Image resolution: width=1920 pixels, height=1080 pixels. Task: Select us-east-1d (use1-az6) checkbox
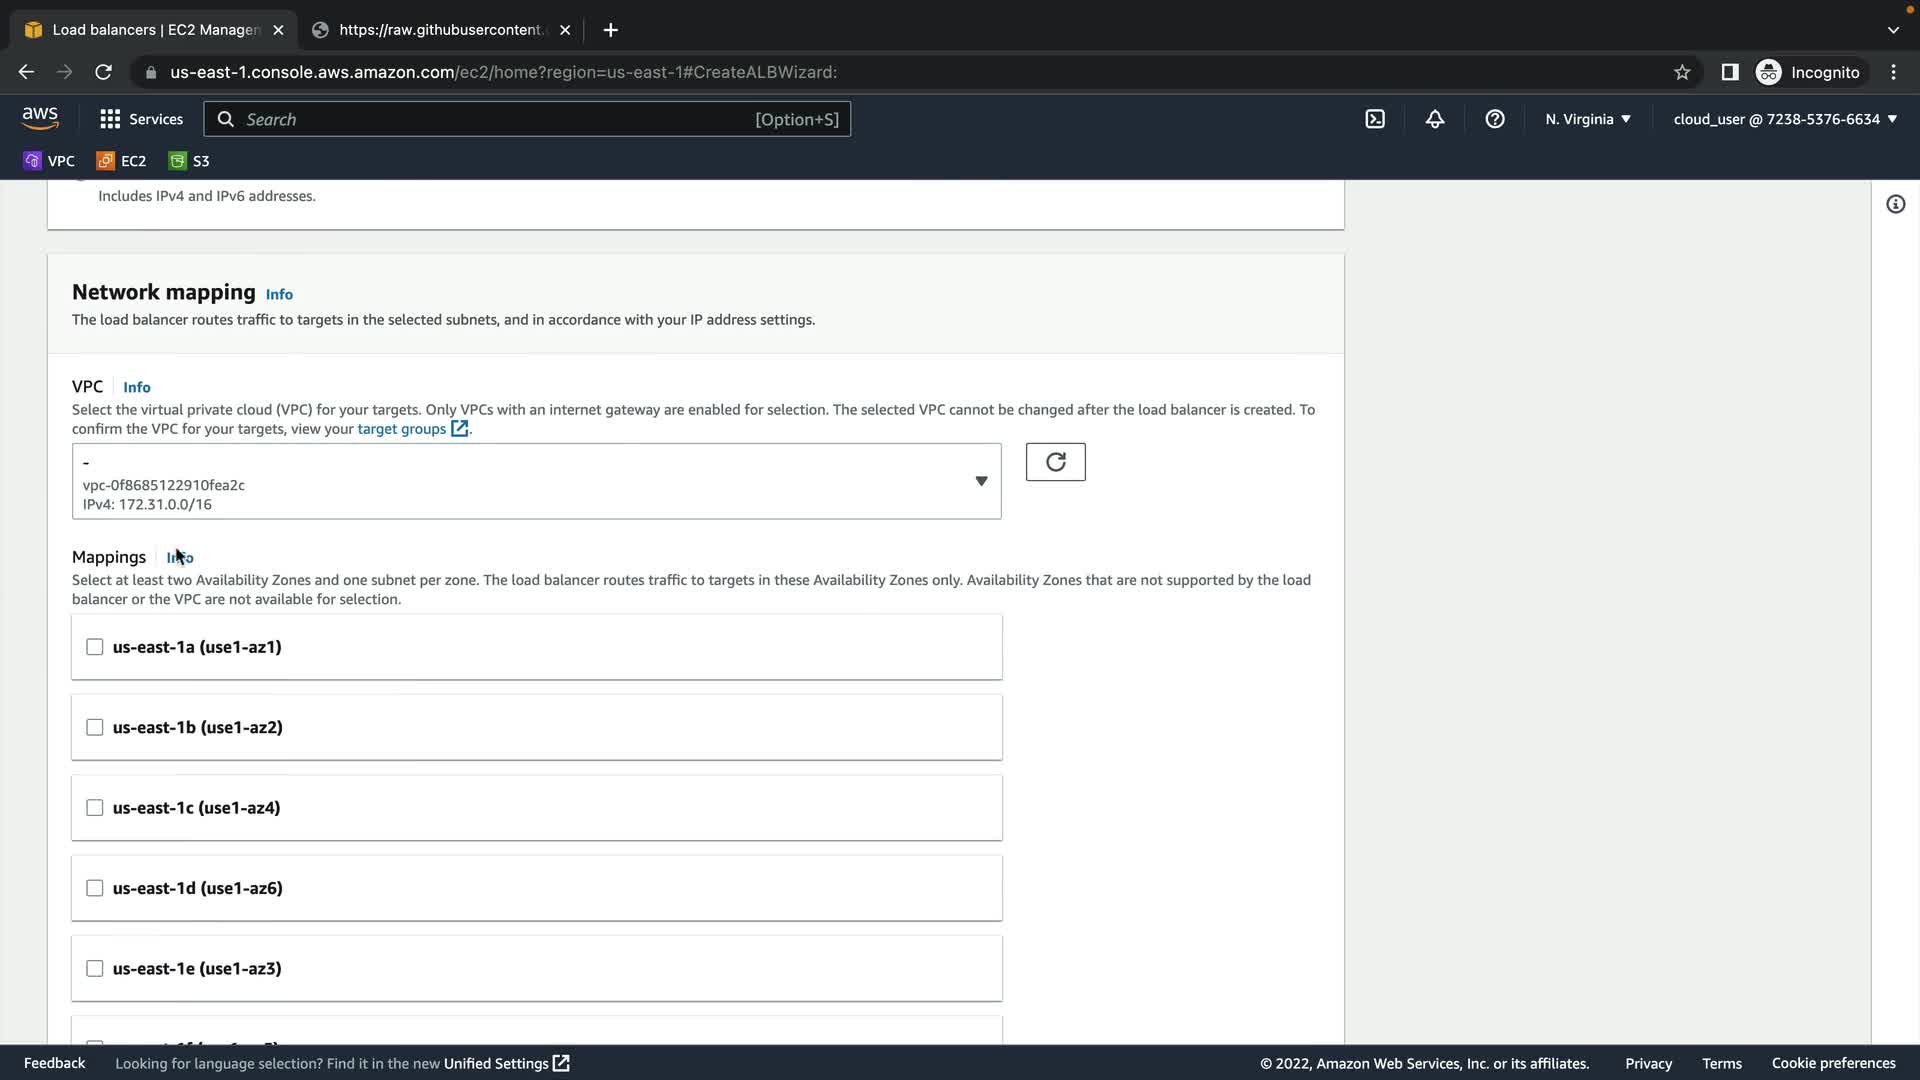coord(95,888)
